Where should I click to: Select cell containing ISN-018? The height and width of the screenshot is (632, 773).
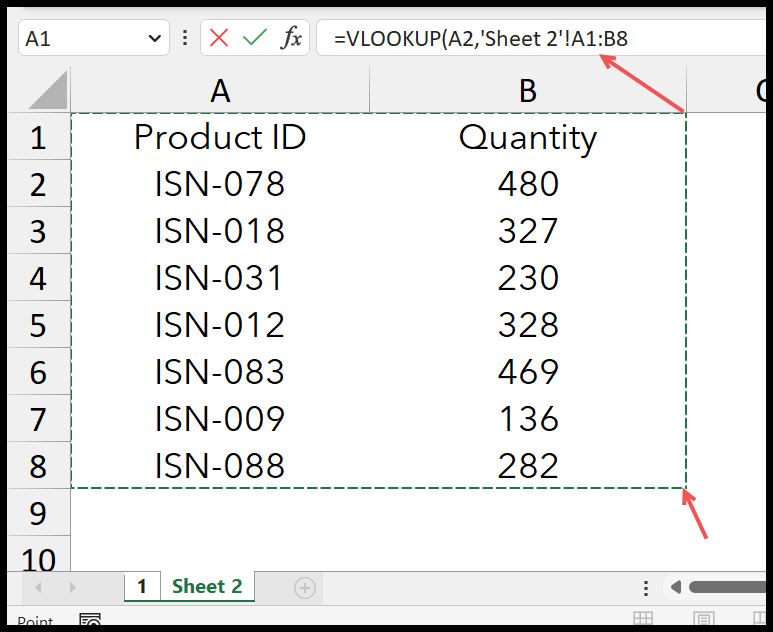pos(220,230)
